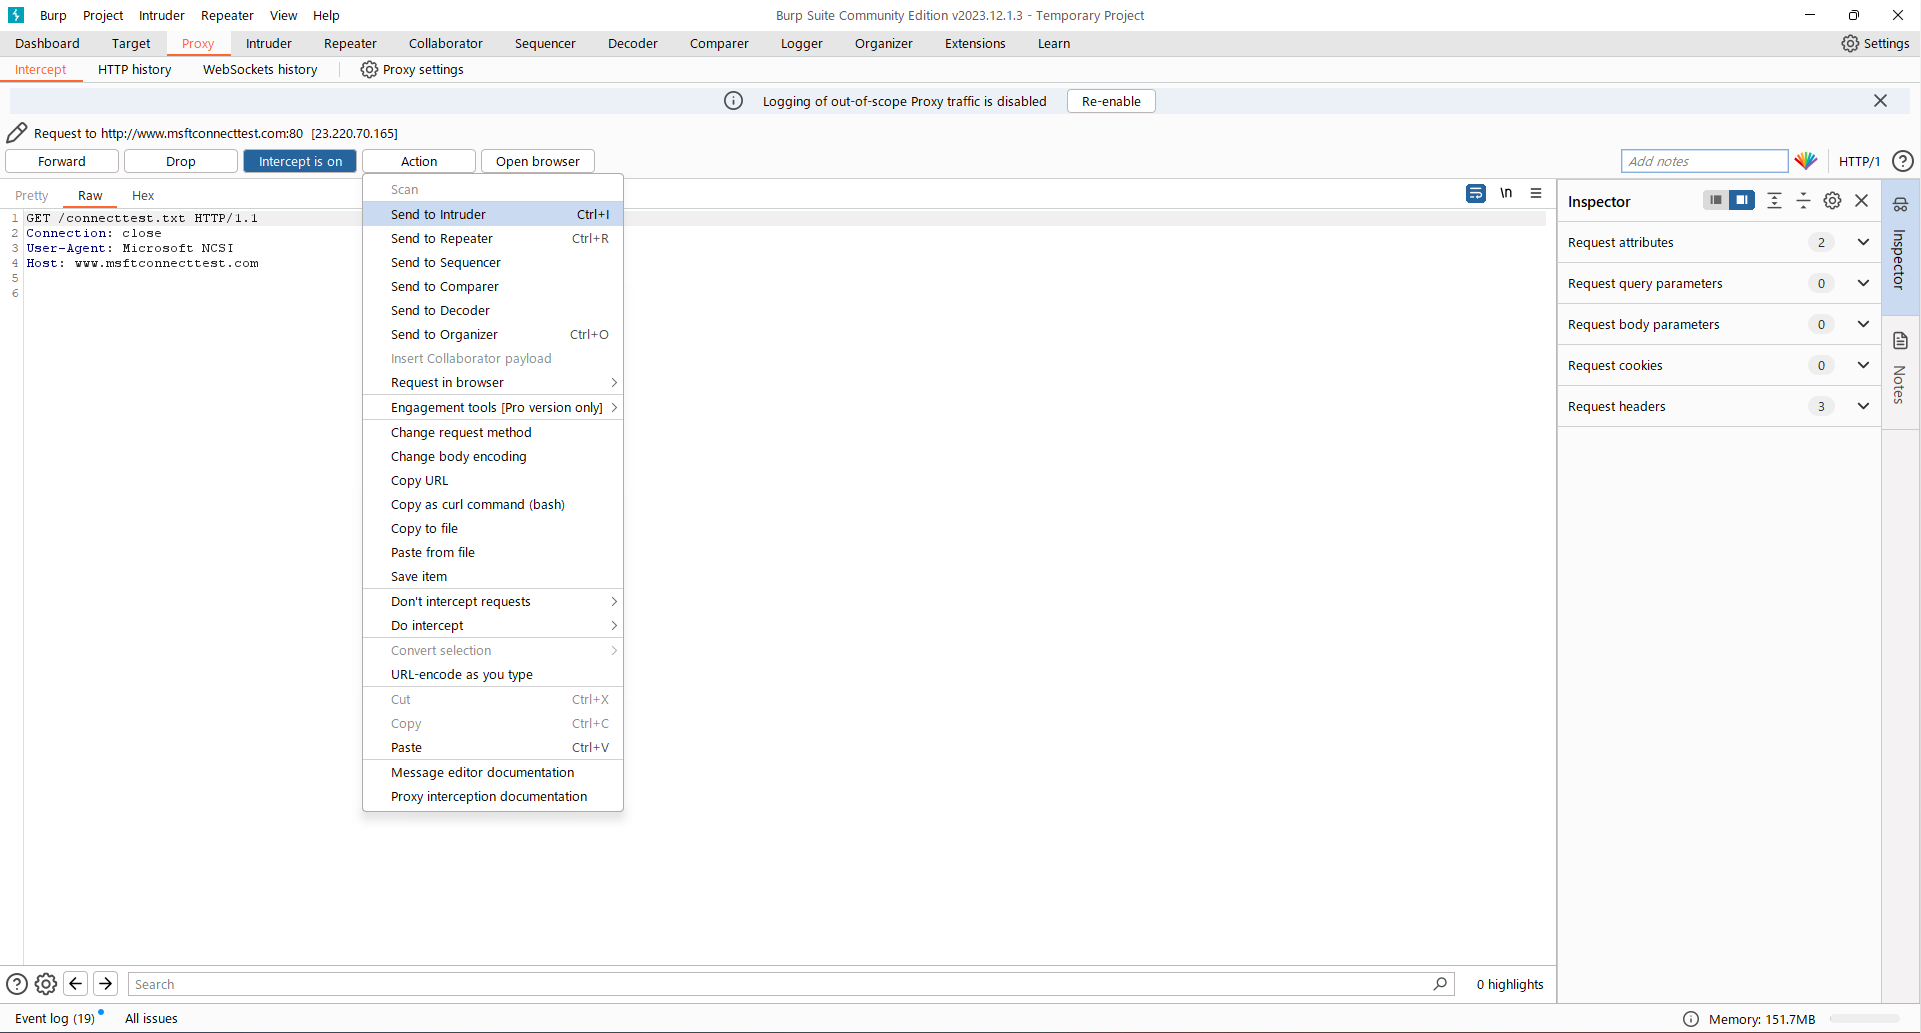The height and width of the screenshot is (1033, 1921).
Task: Click the memory usage progress bar
Action: [1865, 1019]
